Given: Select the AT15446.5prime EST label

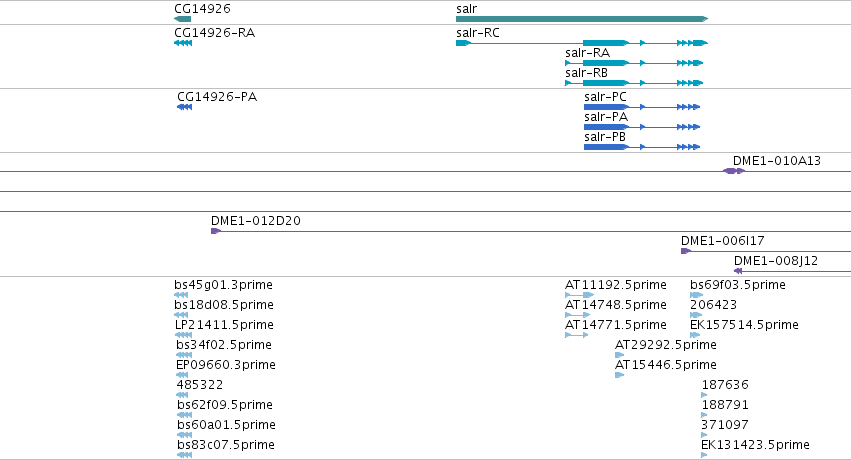Looking at the screenshot, I should 665,365.
